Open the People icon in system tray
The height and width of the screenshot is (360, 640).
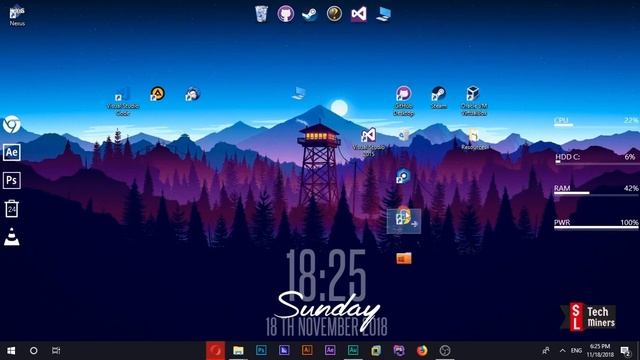pyautogui.click(x=546, y=351)
